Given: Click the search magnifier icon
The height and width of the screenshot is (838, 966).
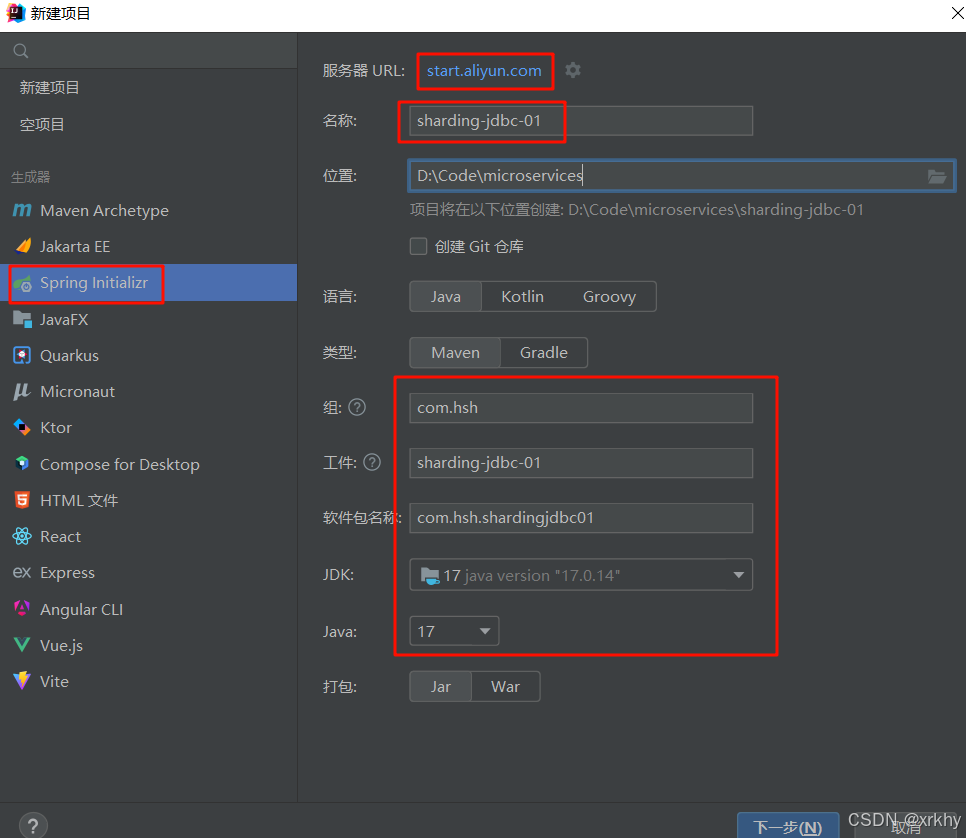Looking at the screenshot, I should pos(21,51).
